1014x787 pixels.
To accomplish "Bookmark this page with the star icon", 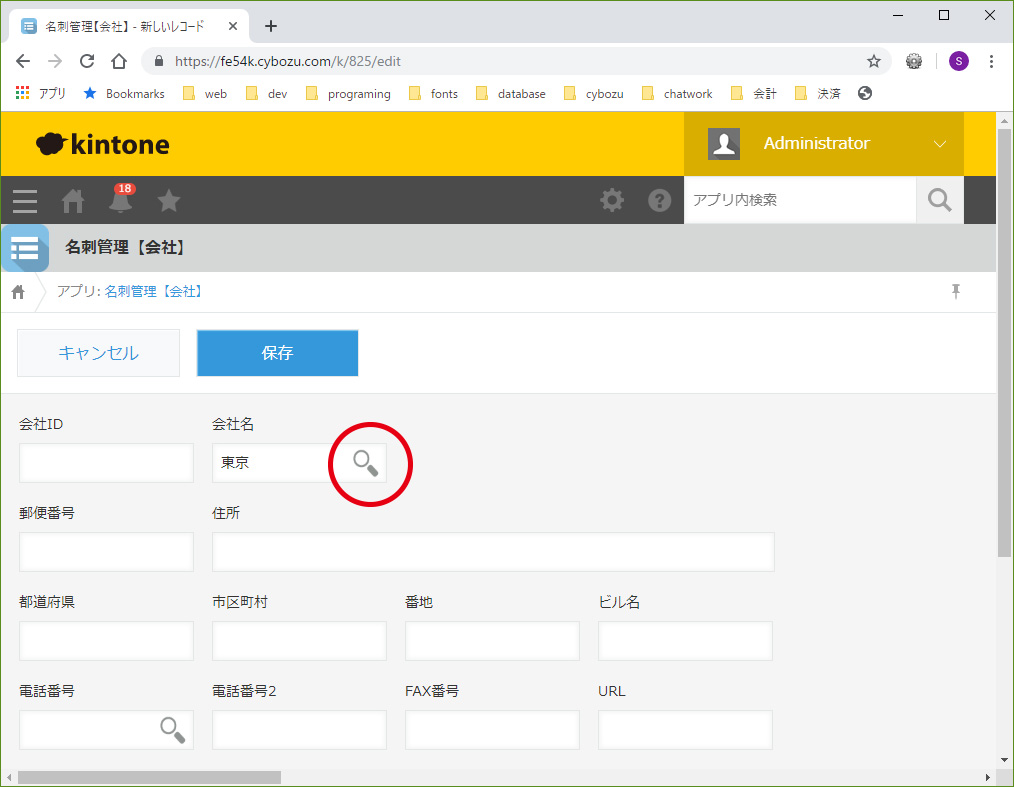I will (x=874, y=61).
